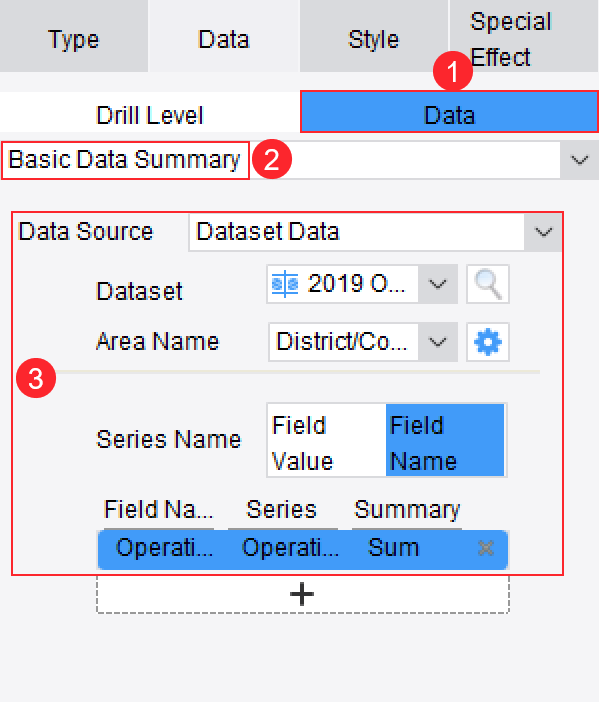The height and width of the screenshot is (702, 599).
Task: Open Area Name gear settings
Action: 488,342
